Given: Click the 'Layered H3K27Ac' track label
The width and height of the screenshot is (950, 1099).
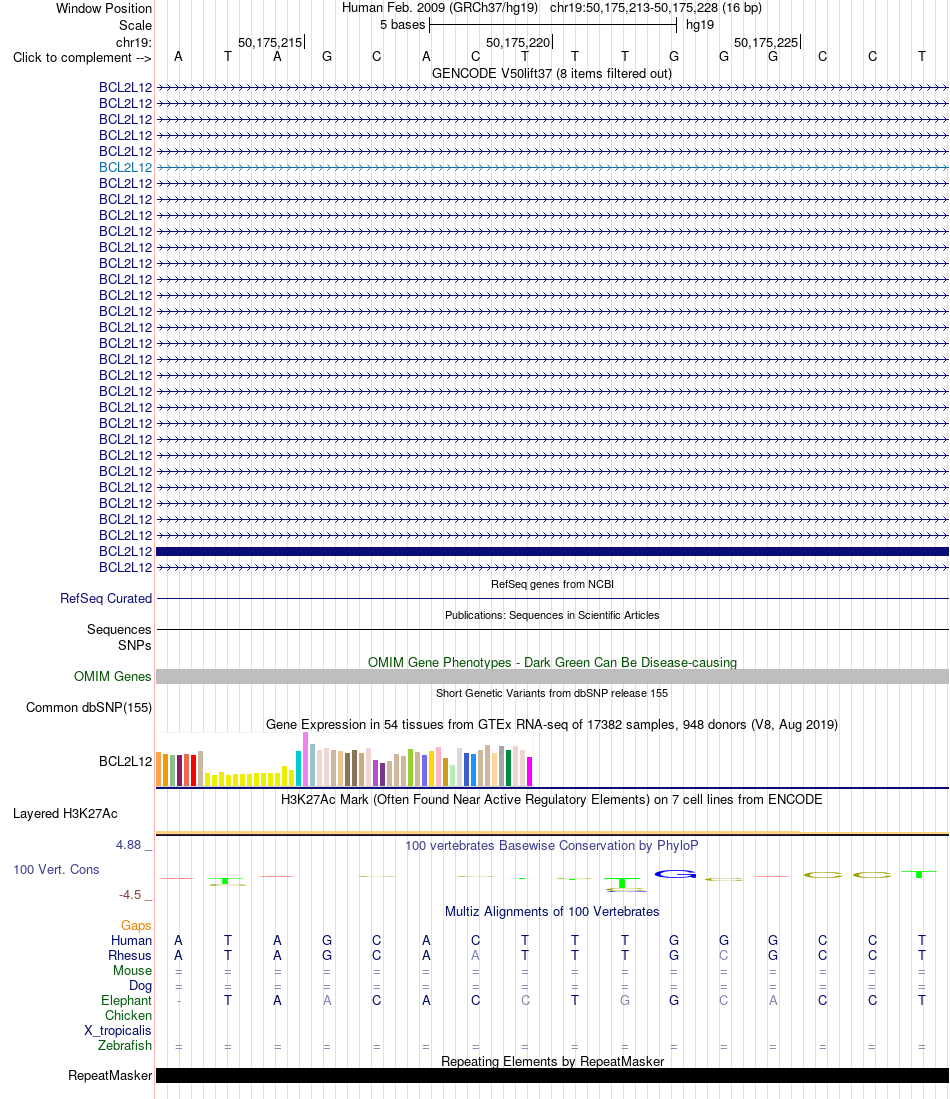Looking at the screenshot, I should coord(65,814).
